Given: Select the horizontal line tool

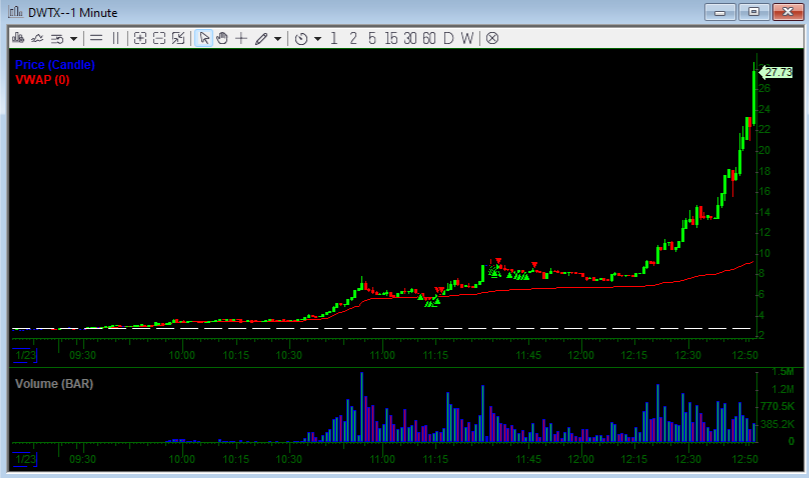Looking at the screenshot, I should pyautogui.click(x=96, y=38).
